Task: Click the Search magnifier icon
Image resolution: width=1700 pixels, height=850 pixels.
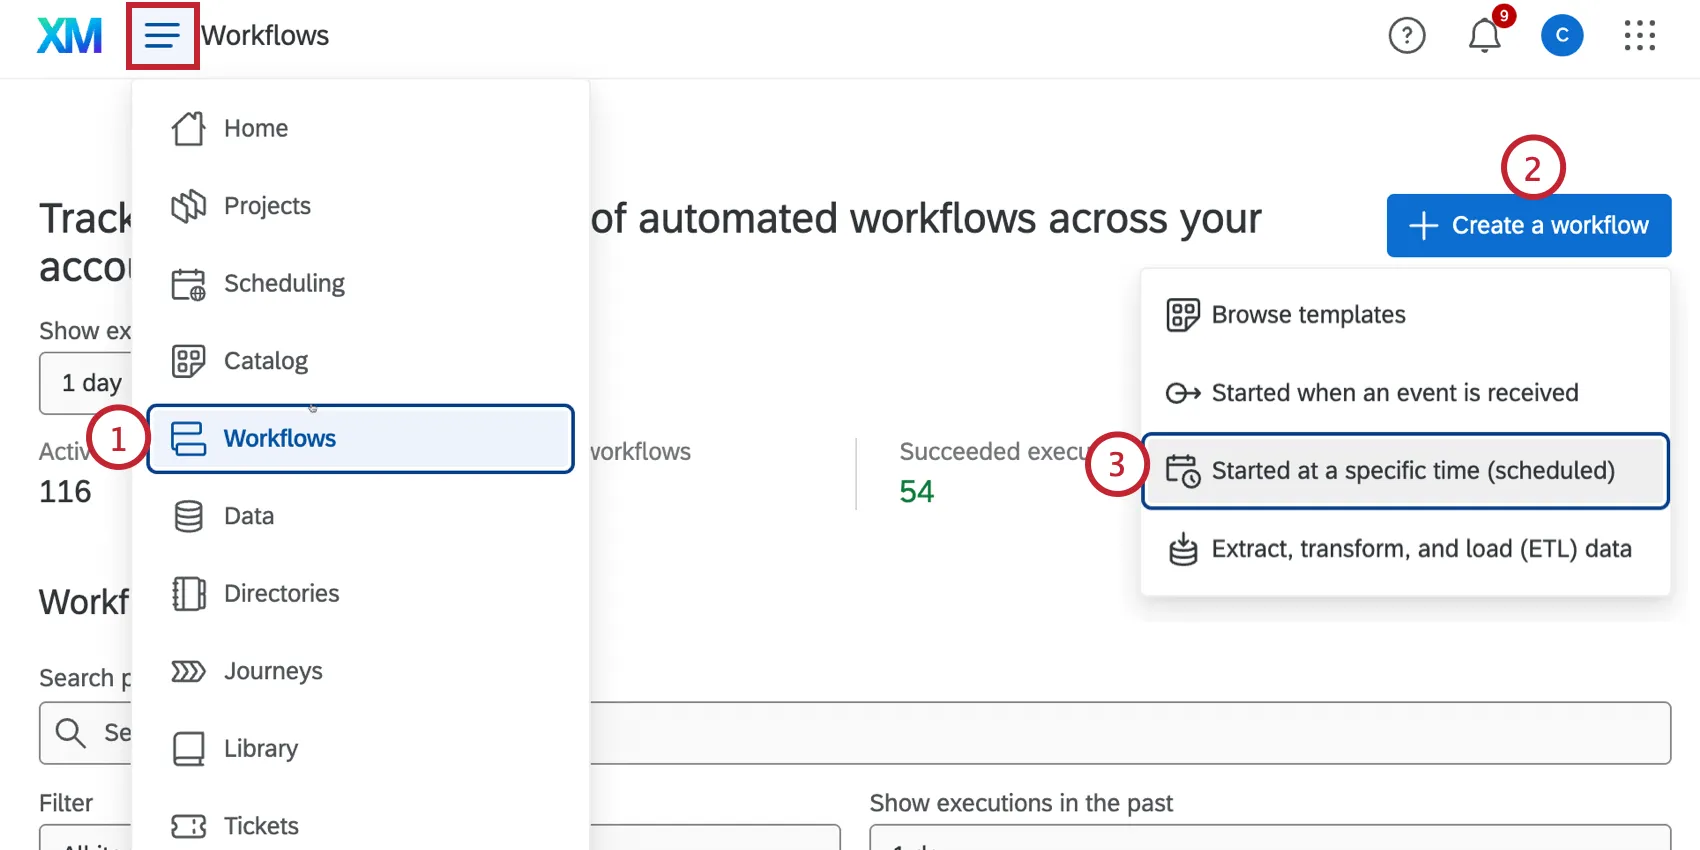Action: [70, 732]
